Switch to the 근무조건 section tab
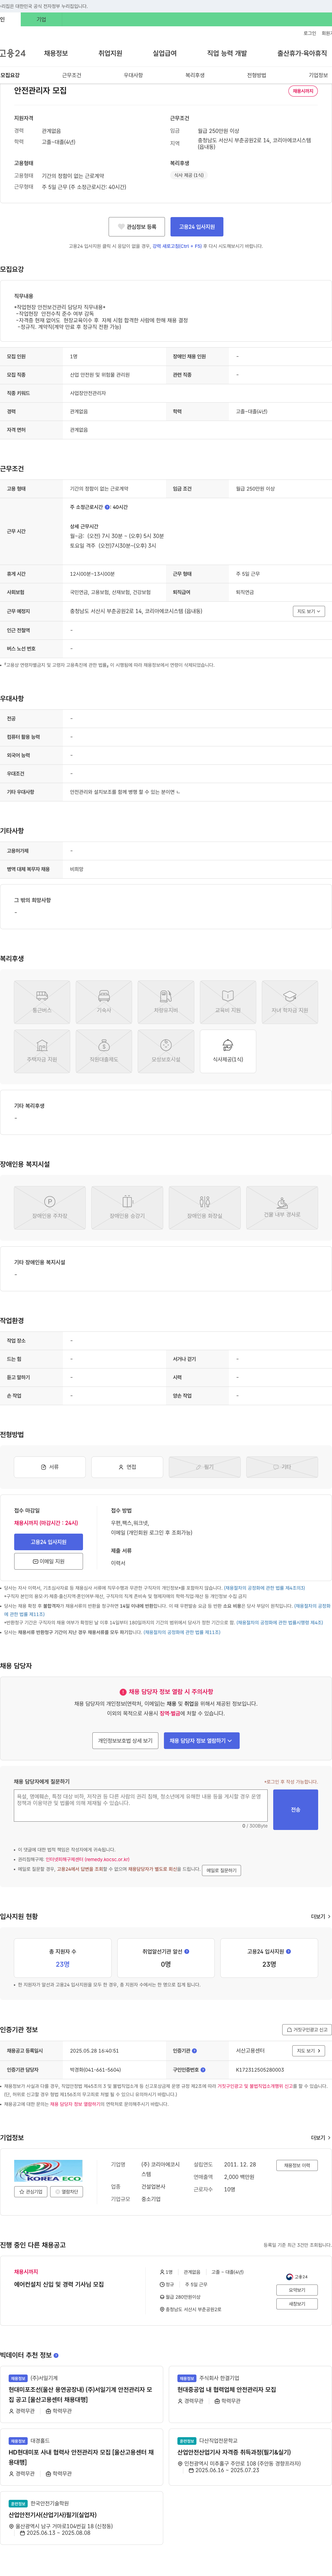332x2576 pixels. coord(72,75)
